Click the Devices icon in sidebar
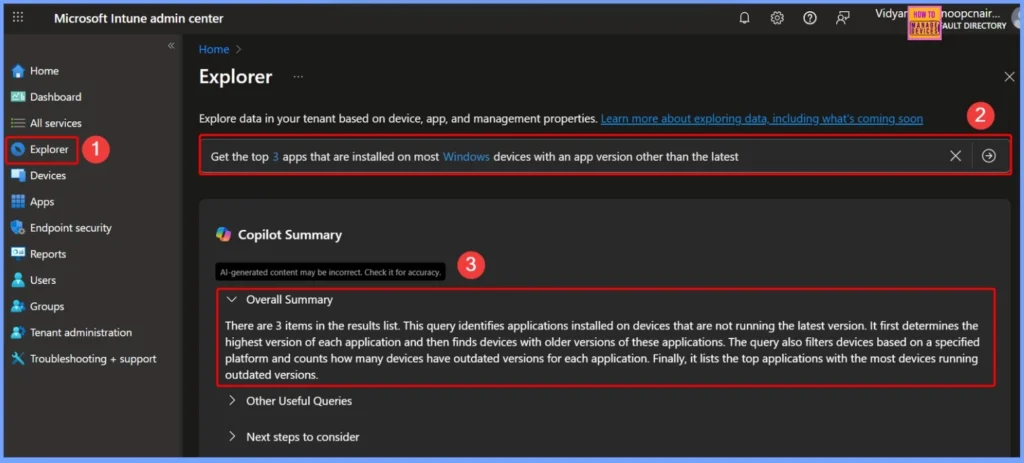 tap(18, 176)
